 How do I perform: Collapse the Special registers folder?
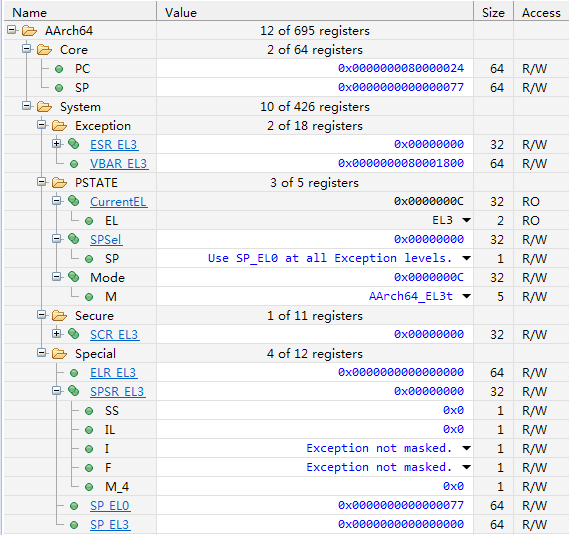41,352
